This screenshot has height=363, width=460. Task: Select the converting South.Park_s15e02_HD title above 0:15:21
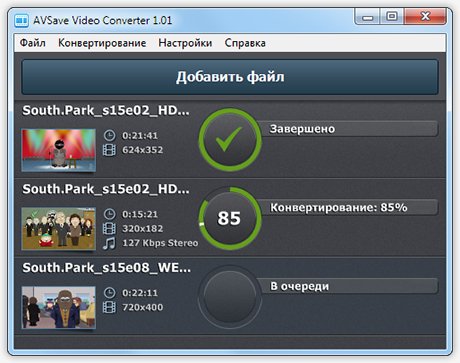click(106, 189)
